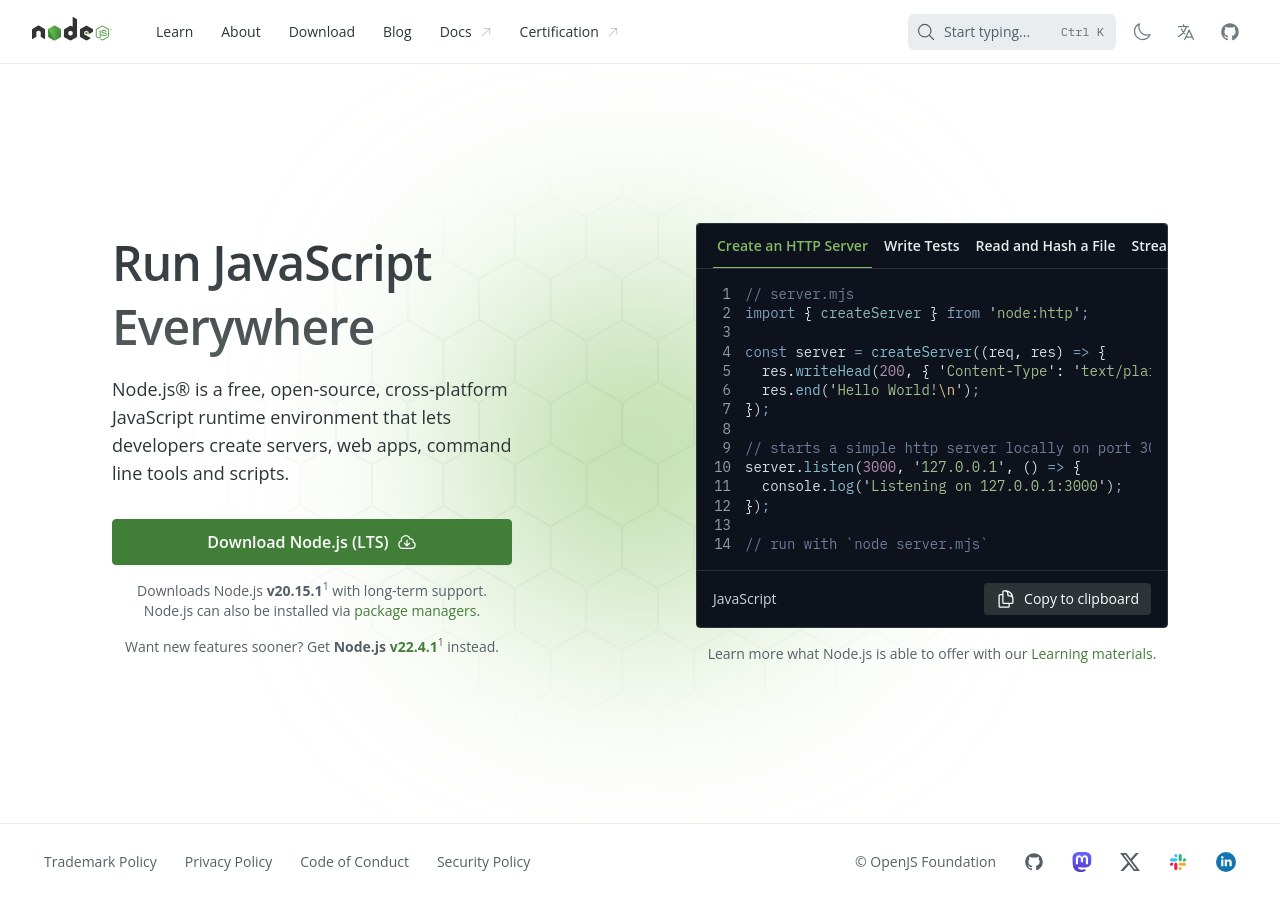Select the Read and Hash a File tab
Viewport: 1280px width, 900px height.
point(1045,246)
